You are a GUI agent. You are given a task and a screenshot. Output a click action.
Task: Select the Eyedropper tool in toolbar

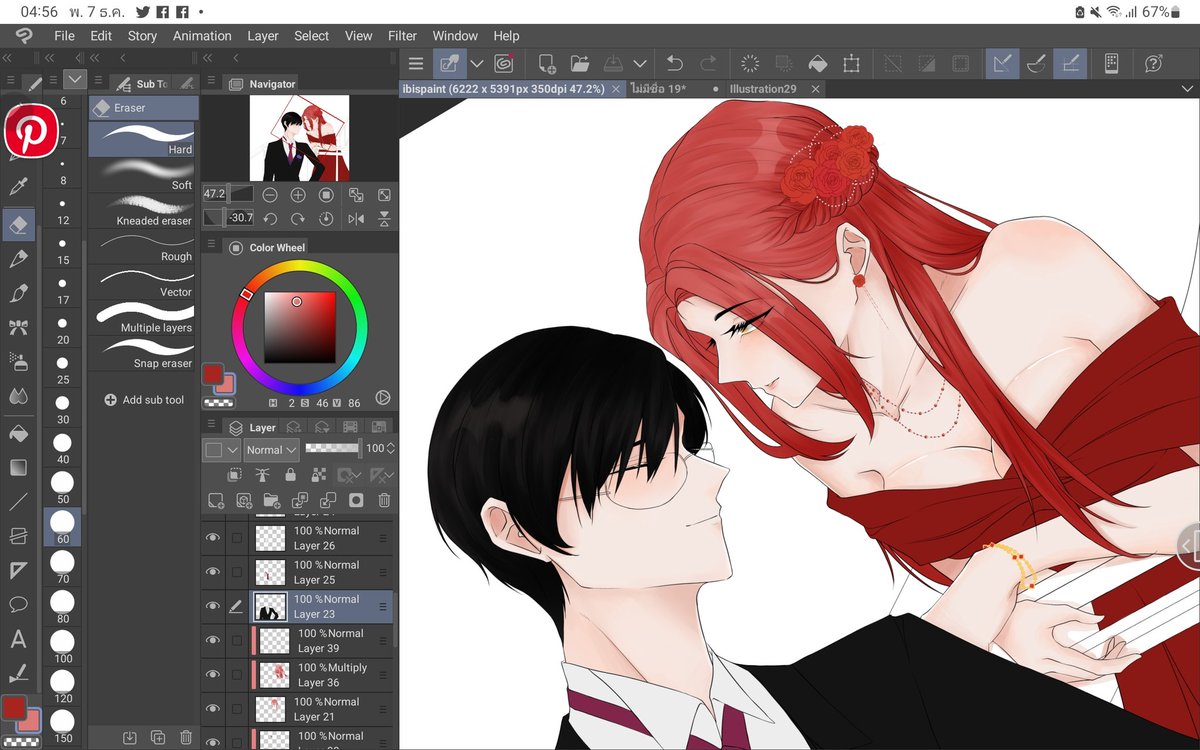coord(18,186)
